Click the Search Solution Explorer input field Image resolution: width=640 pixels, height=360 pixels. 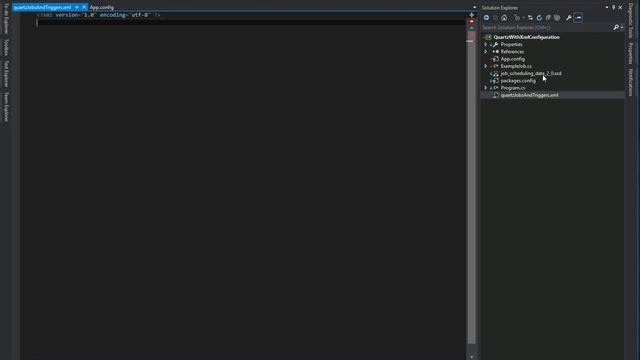[546, 27]
